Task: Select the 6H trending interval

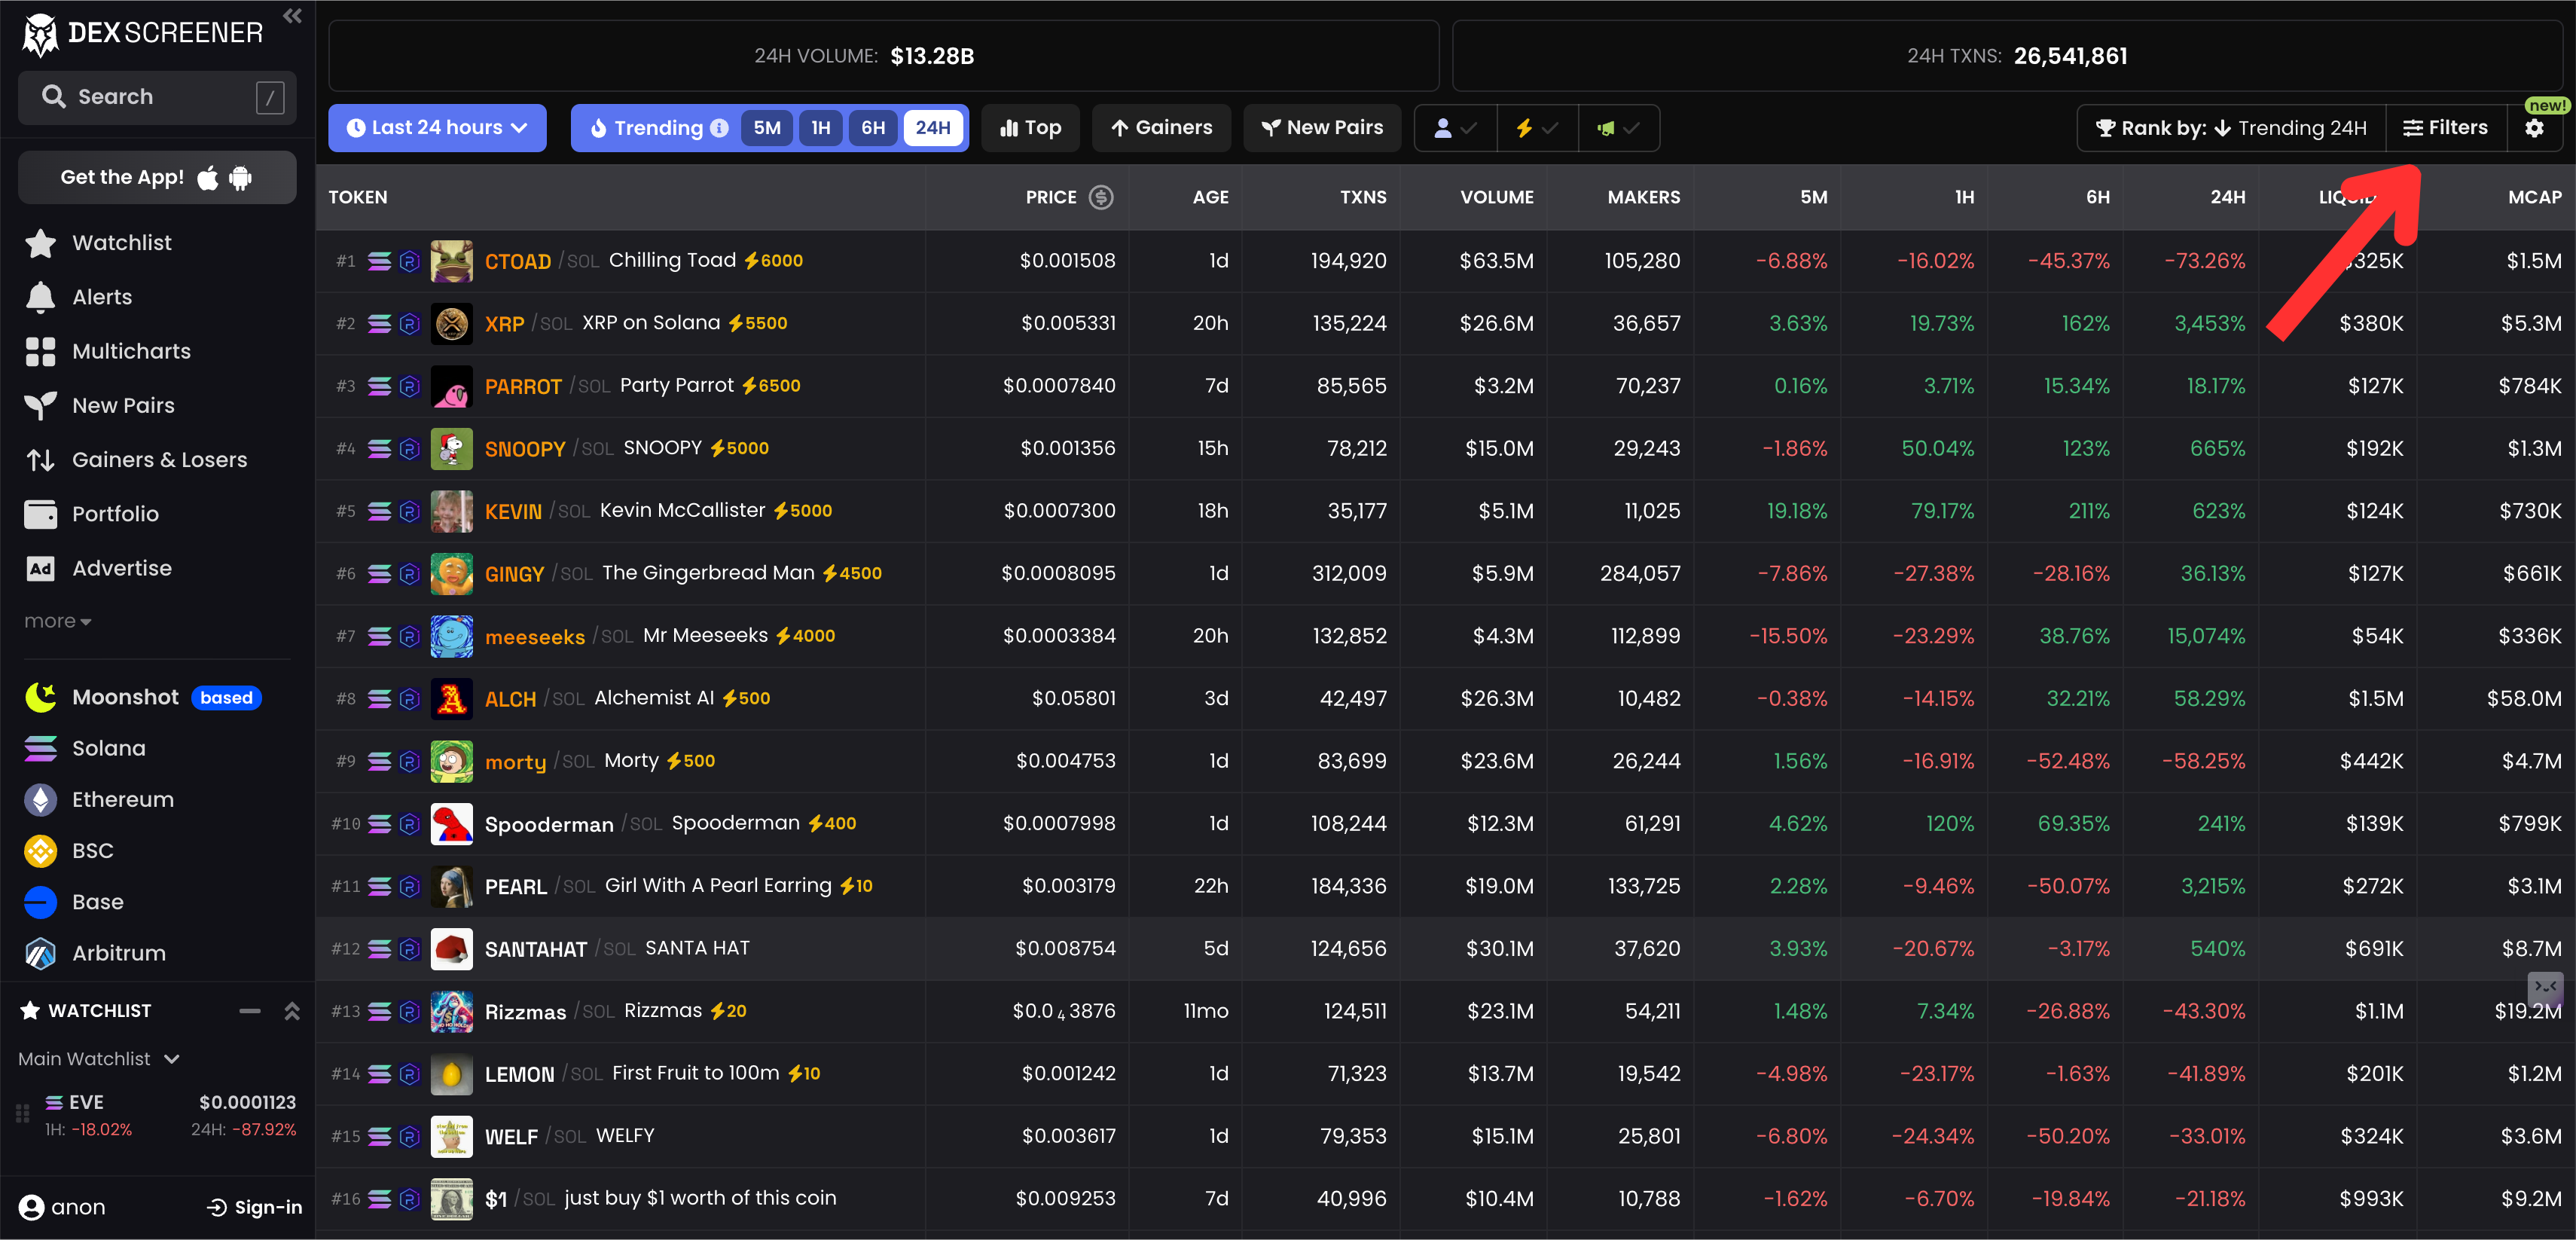Action: 873,128
